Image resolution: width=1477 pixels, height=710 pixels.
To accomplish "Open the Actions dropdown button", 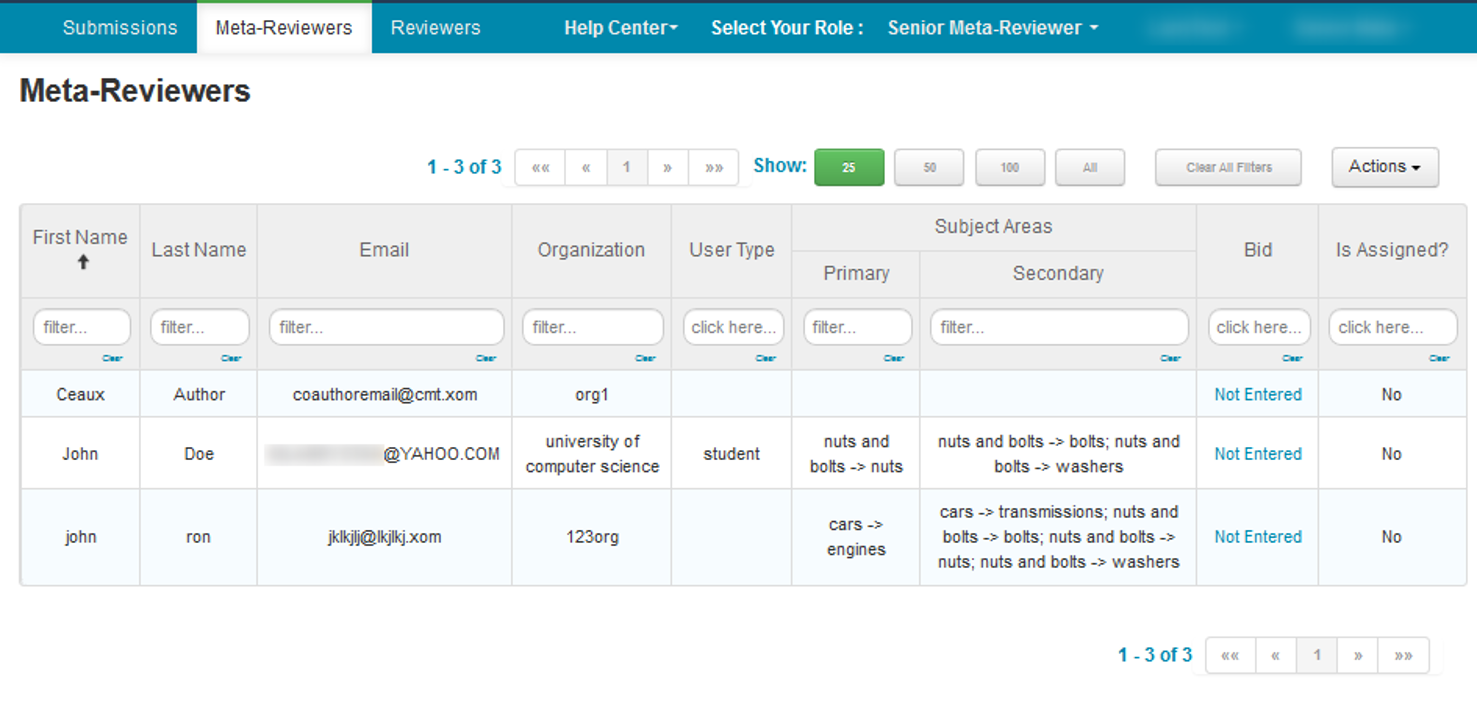I will (x=1385, y=167).
